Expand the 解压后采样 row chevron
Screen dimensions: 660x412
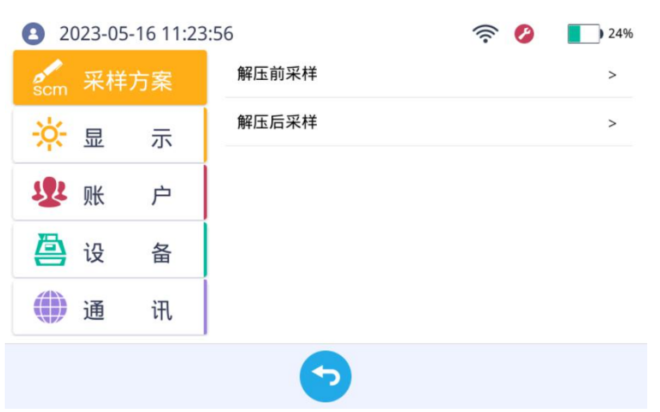pos(612,123)
